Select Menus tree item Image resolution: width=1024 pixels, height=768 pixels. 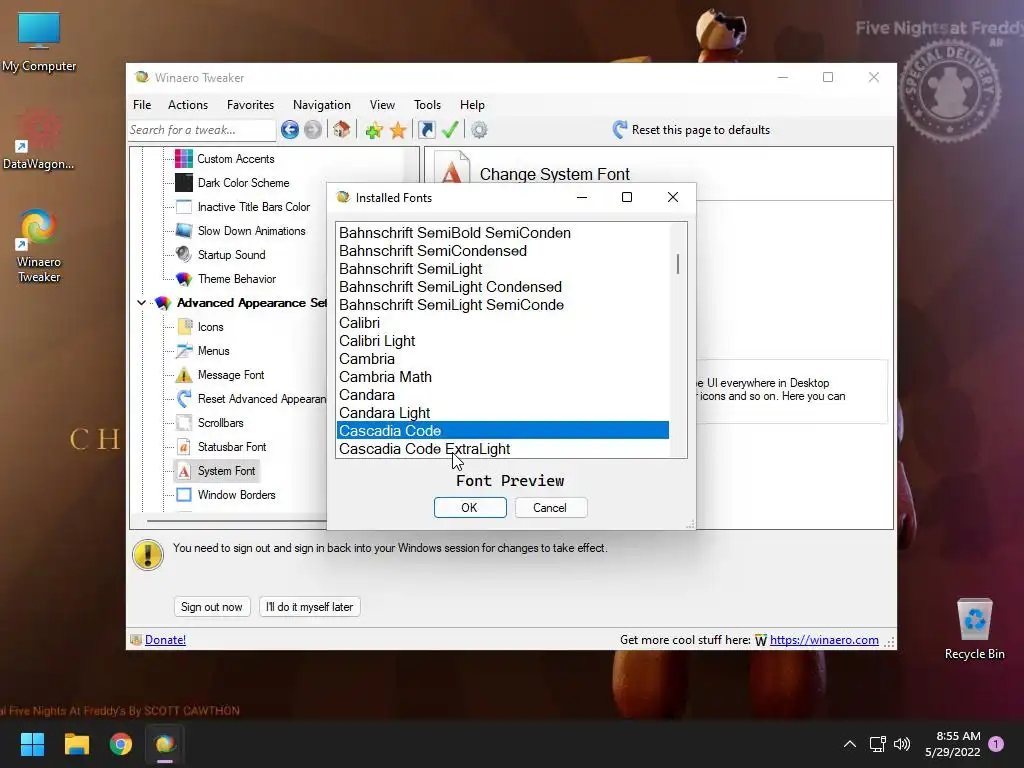(214, 351)
